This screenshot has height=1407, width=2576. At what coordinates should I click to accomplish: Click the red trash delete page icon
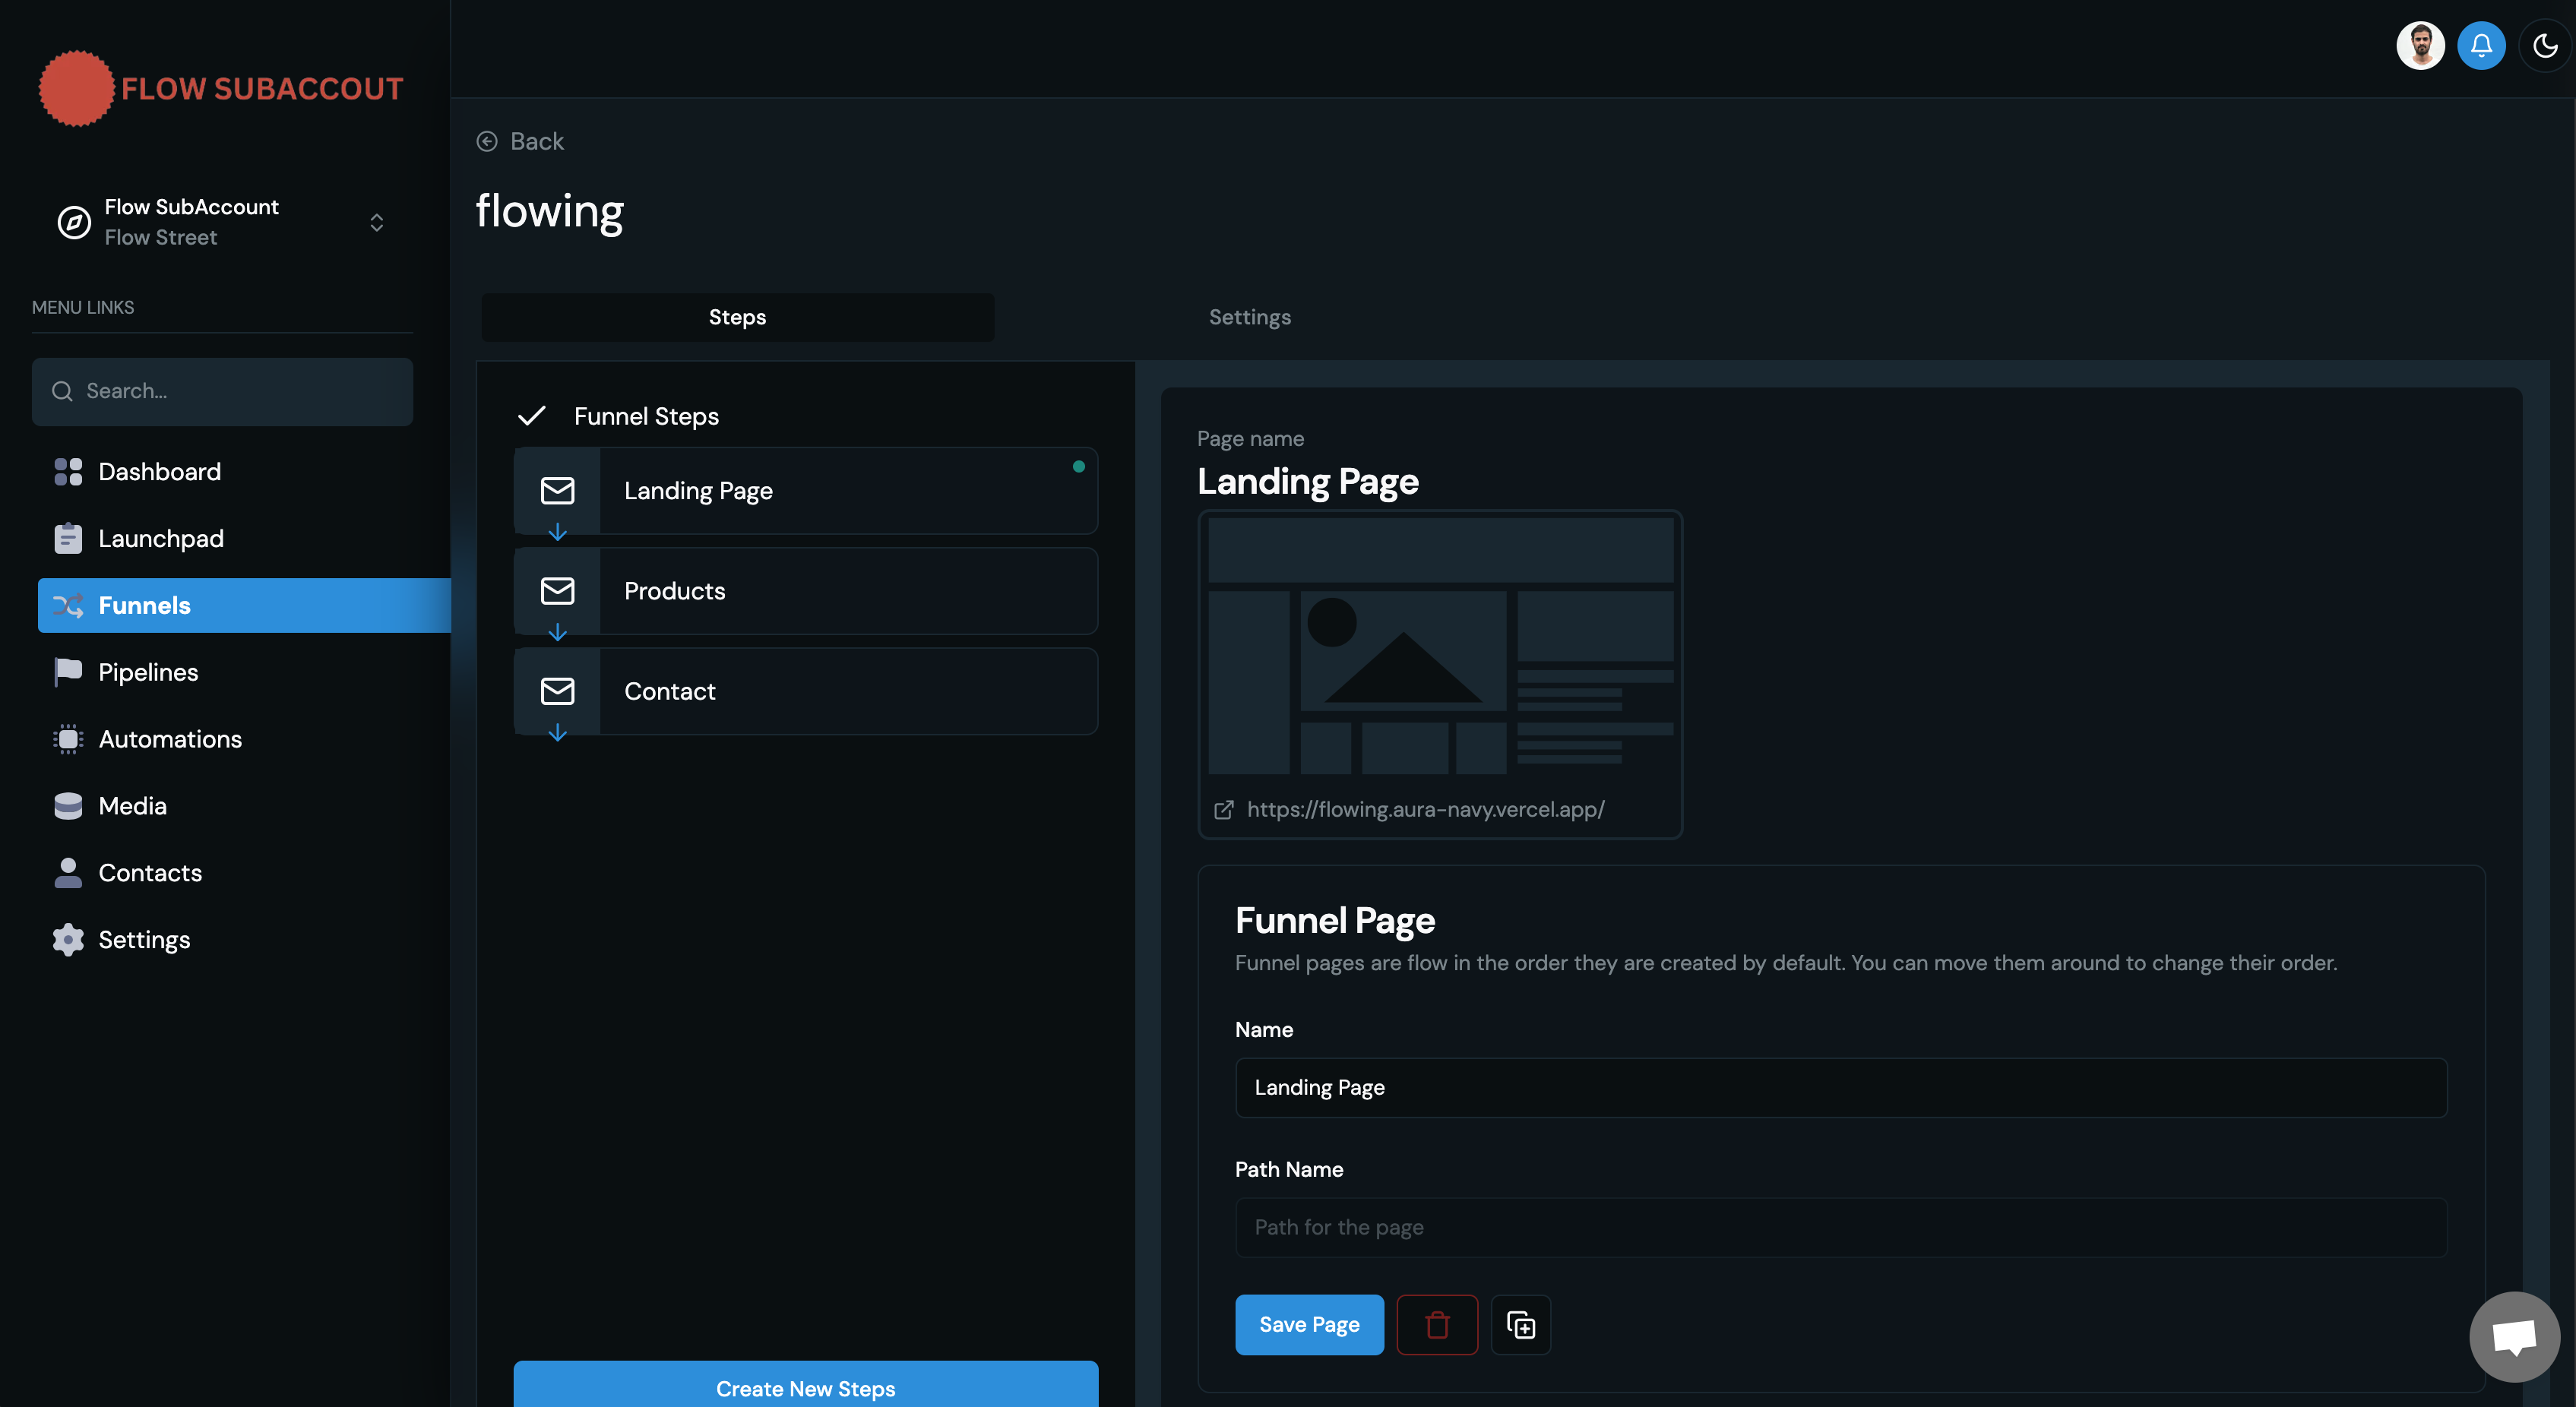[1437, 1324]
